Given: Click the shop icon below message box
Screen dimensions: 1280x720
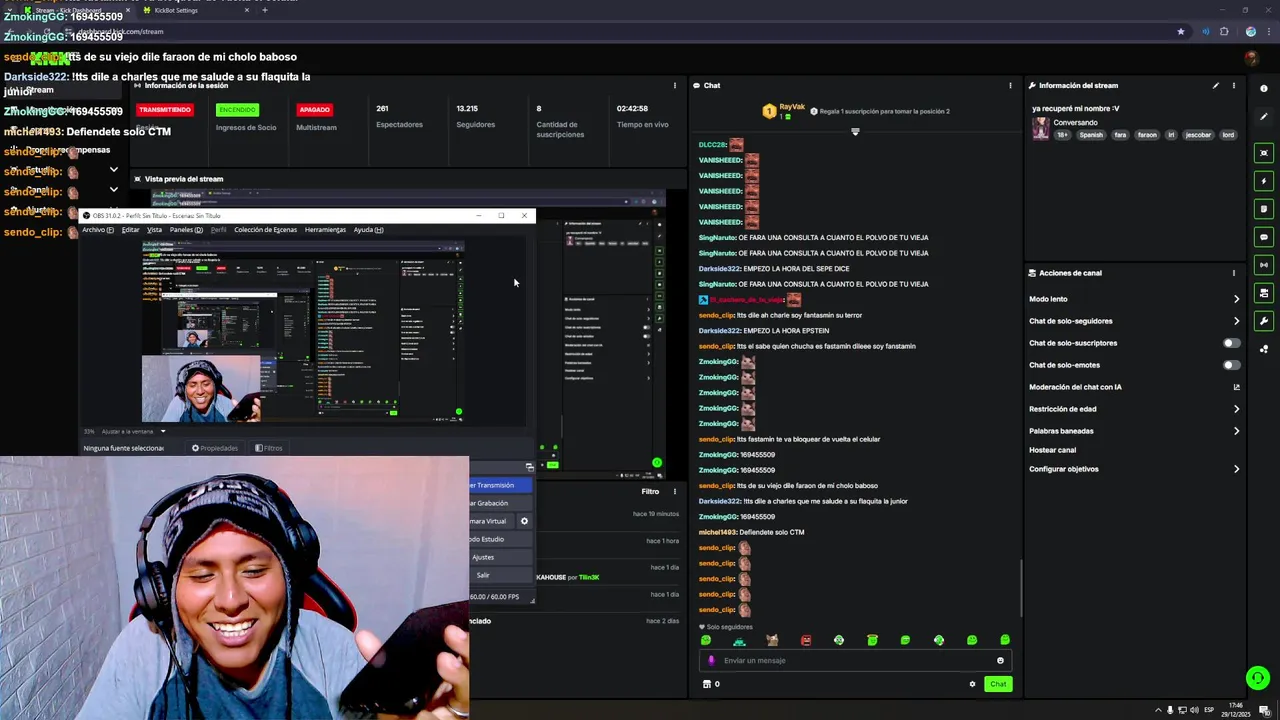Looking at the screenshot, I should coord(707,684).
